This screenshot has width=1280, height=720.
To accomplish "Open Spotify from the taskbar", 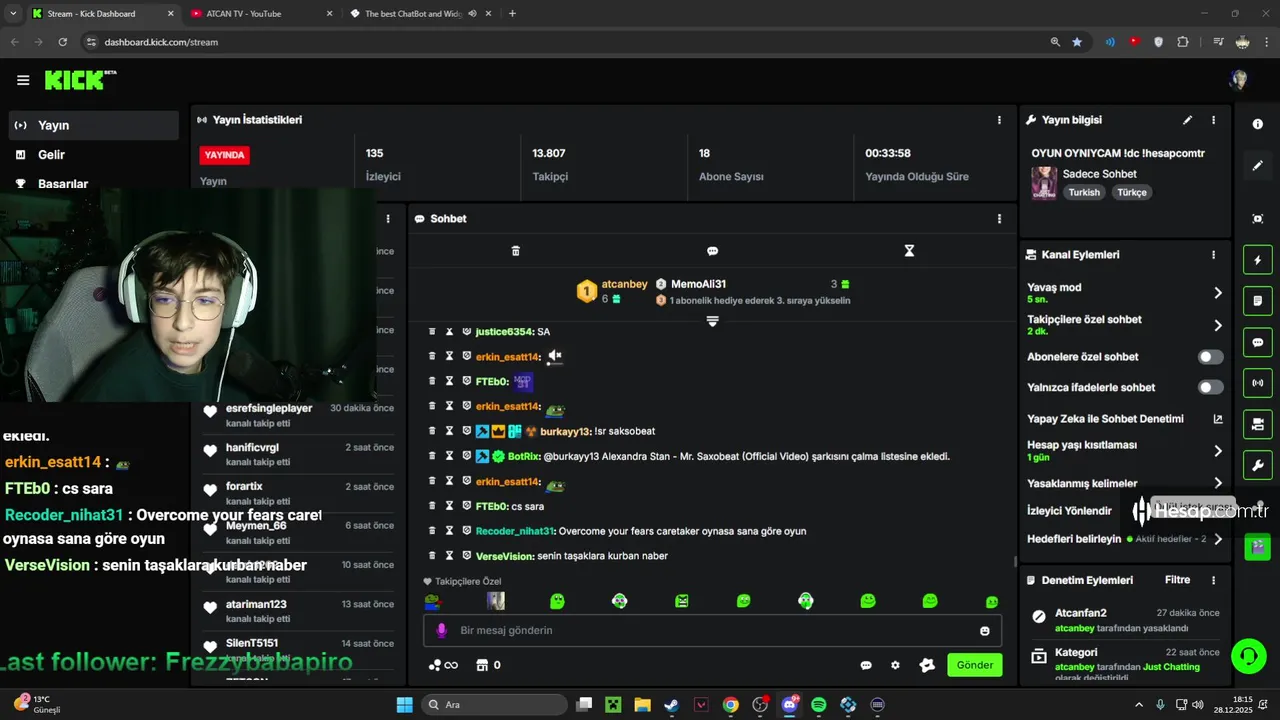I will pyautogui.click(x=819, y=705).
